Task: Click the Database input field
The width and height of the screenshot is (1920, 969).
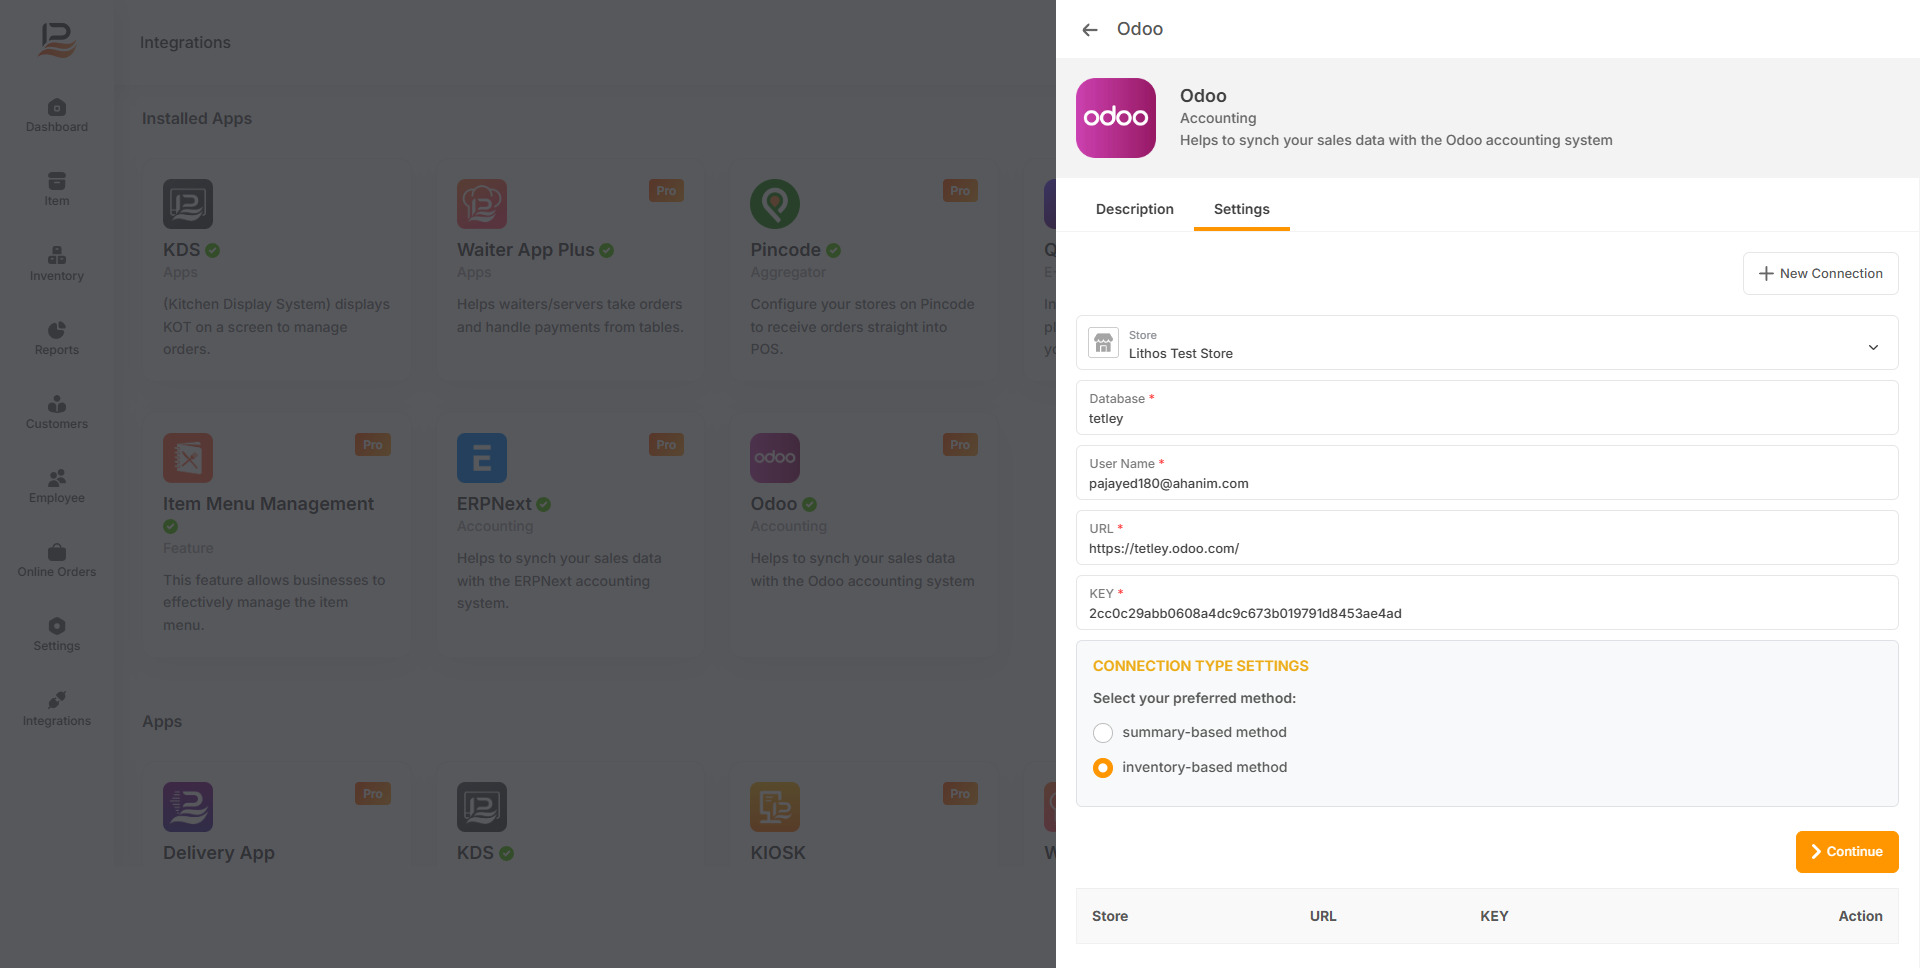Action: pos(1487,408)
